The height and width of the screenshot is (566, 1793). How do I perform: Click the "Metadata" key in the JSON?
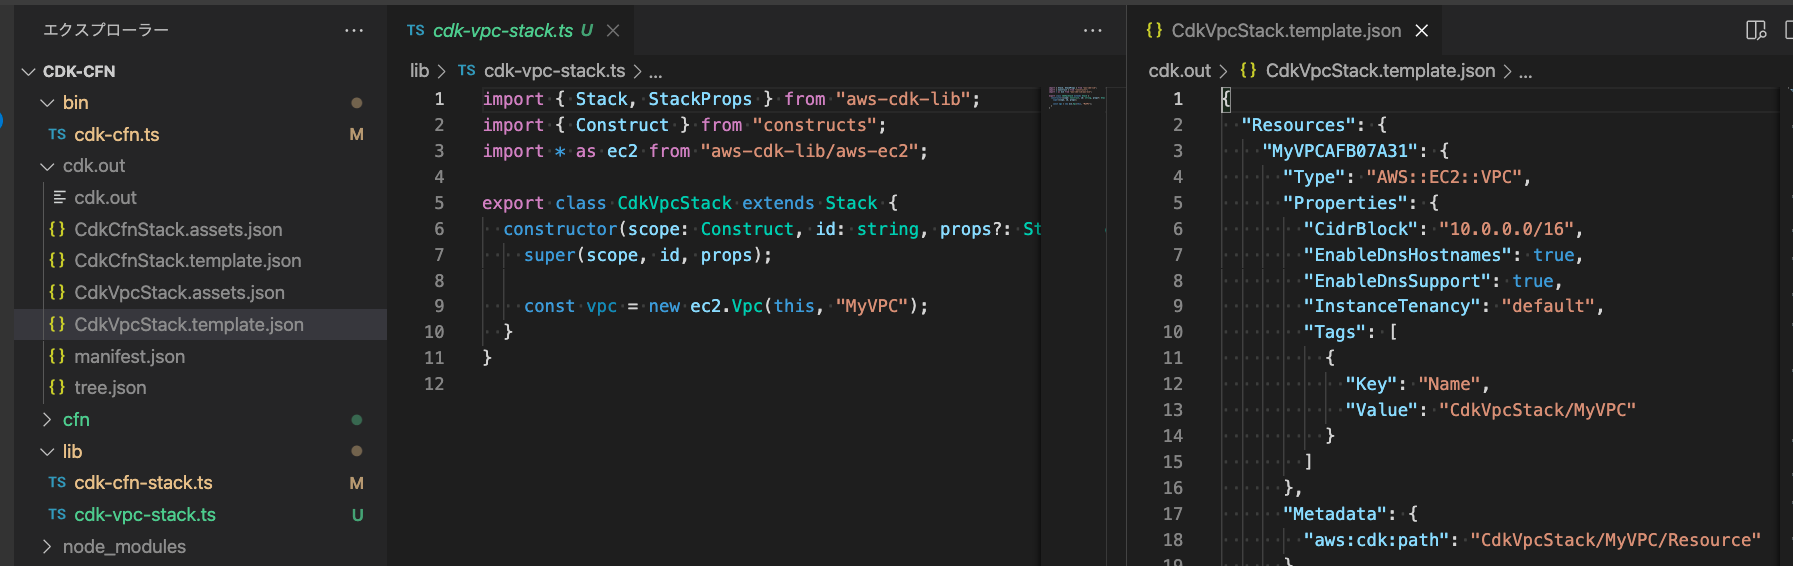tap(1335, 514)
